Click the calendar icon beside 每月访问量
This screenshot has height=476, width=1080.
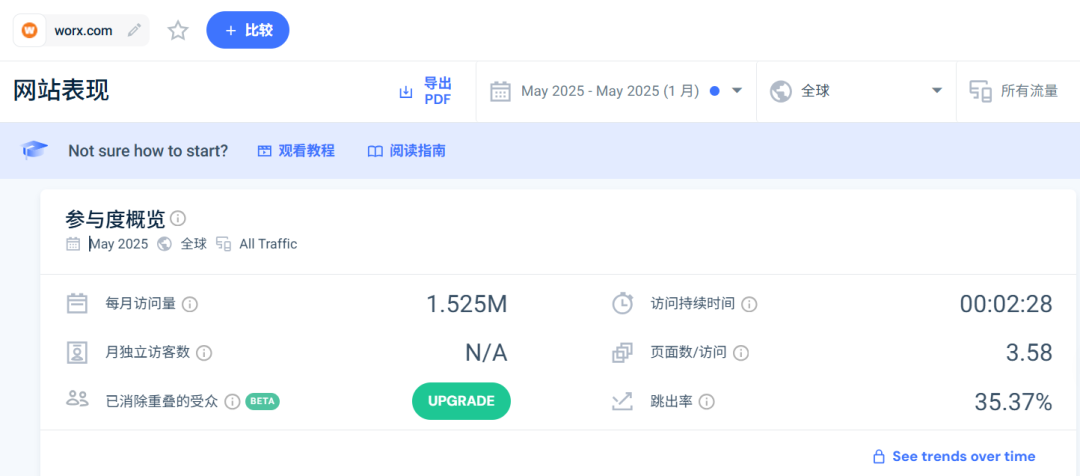[x=77, y=304]
